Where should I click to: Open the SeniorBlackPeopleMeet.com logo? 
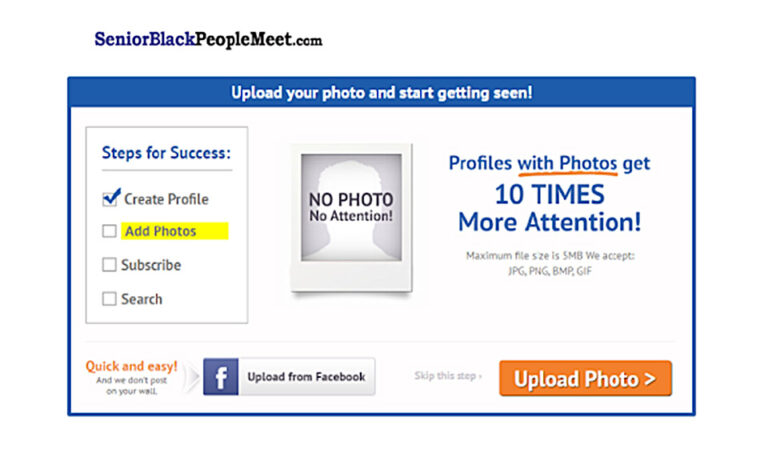coord(208,39)
